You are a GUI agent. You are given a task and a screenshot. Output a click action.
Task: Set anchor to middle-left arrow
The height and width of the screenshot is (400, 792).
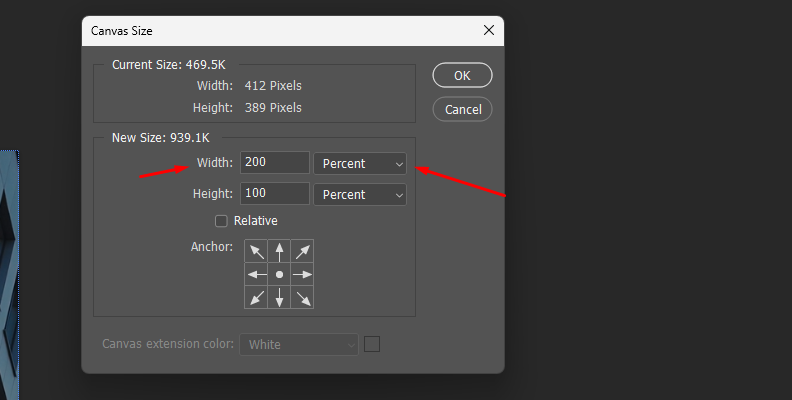pyautogui.click(x=257, y=274)
